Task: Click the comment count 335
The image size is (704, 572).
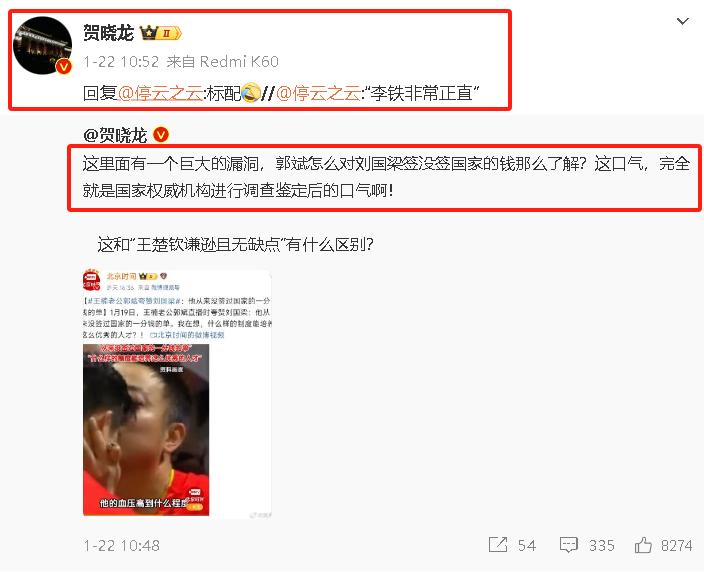Action: [x=602, y=546]
